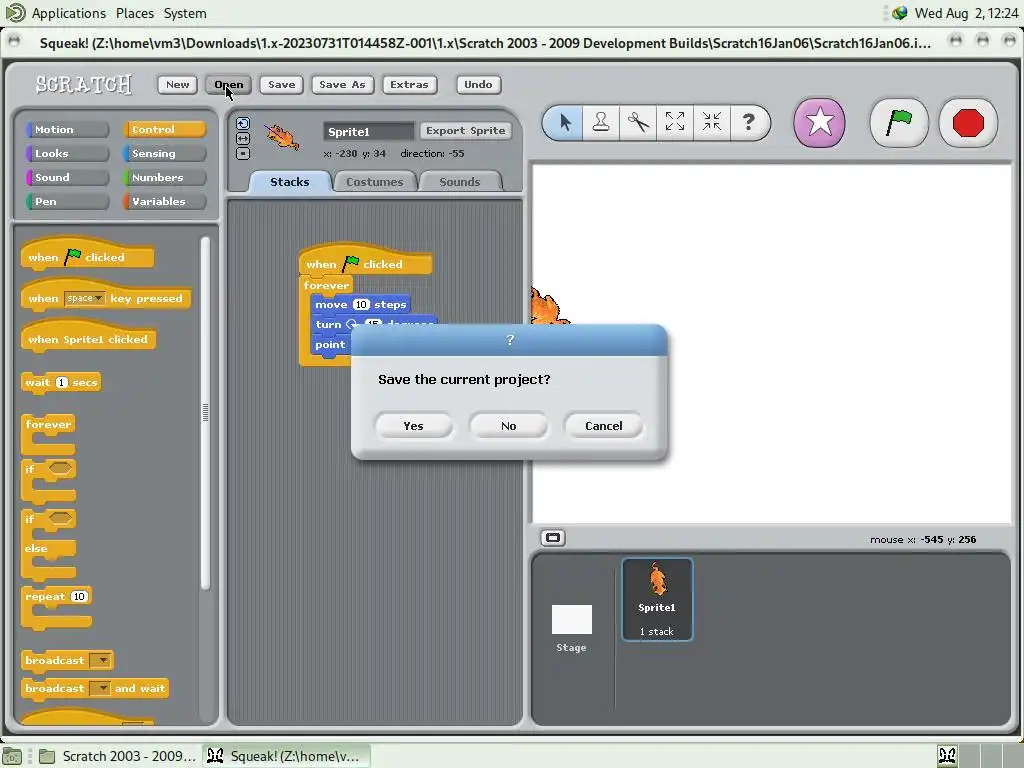Screen dimensions: 1024x768
Task: Select the Pen block category
Action: pos(67,201)
